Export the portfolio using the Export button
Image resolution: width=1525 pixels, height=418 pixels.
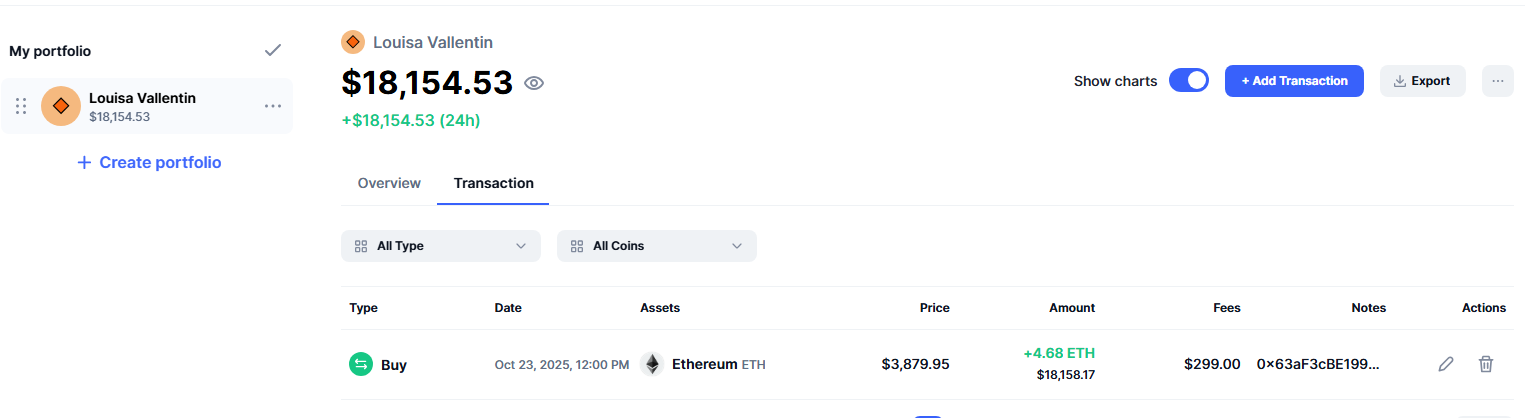coord(1422,81)
